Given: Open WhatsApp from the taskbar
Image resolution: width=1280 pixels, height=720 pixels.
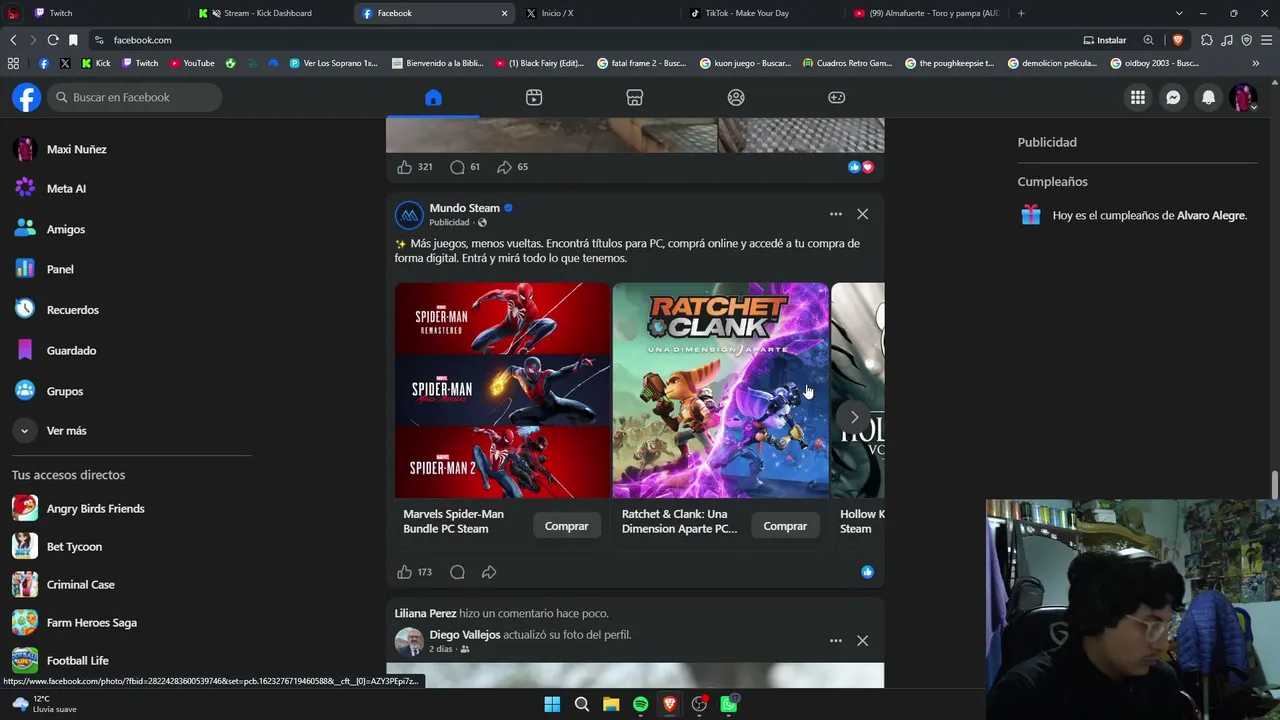Looking at the screenshot, I should pos(729,704).
